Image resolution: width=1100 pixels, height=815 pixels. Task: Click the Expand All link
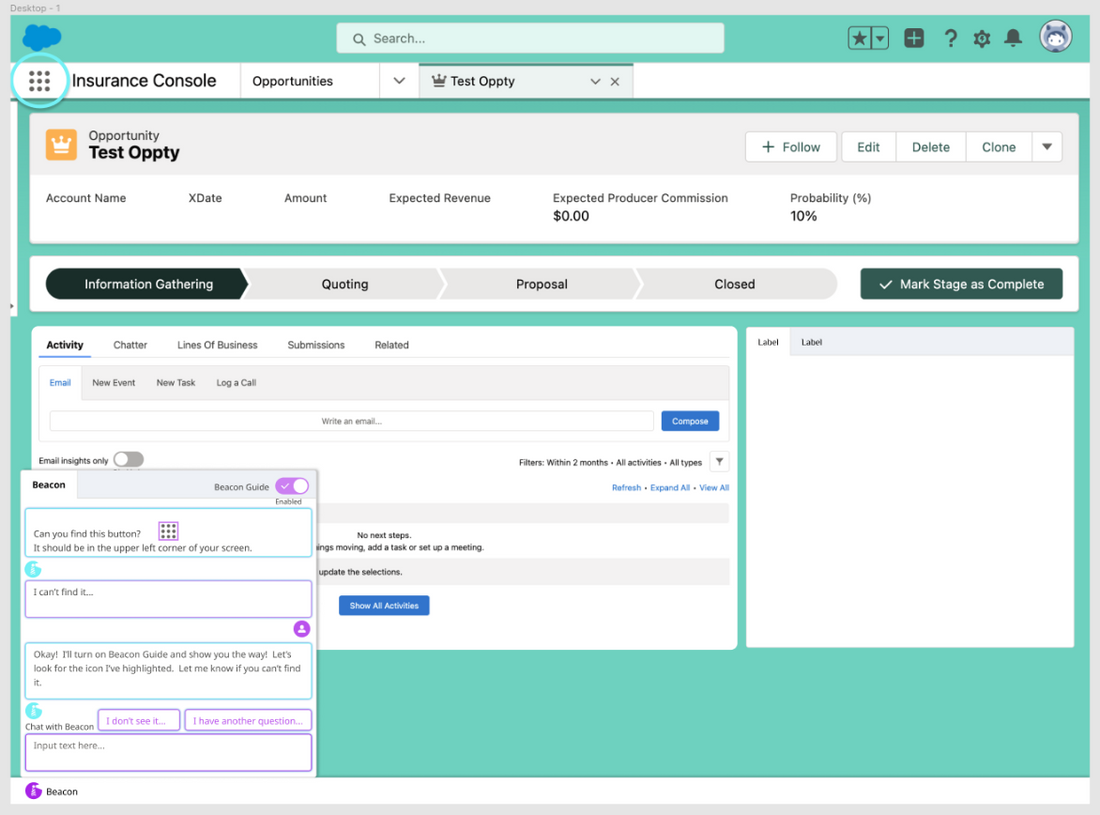coord(670,488)
